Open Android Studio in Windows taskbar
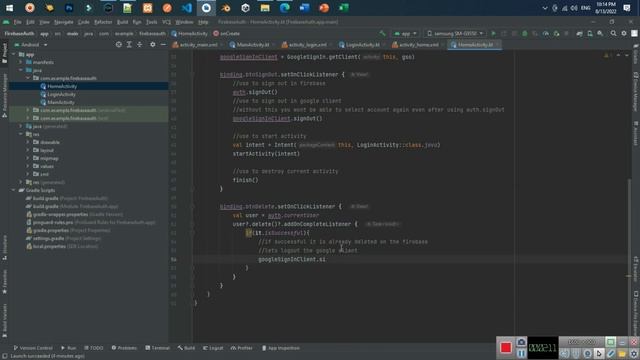Viewport: 640px width, 360px height. pos(207,8)
